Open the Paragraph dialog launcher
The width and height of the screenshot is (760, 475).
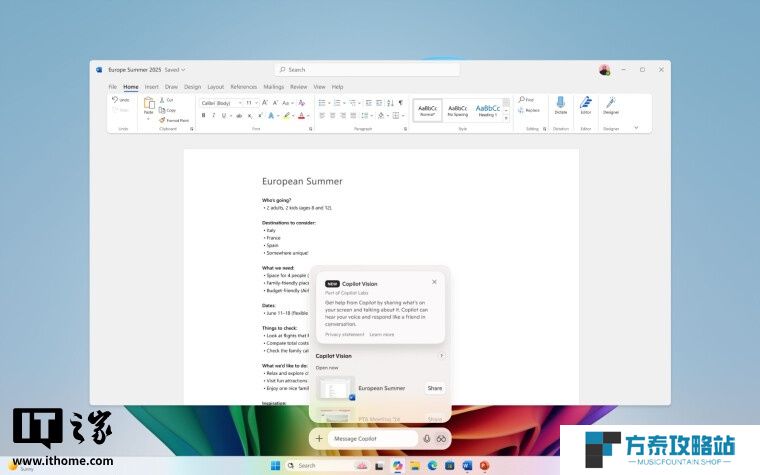tap(405, 129)
